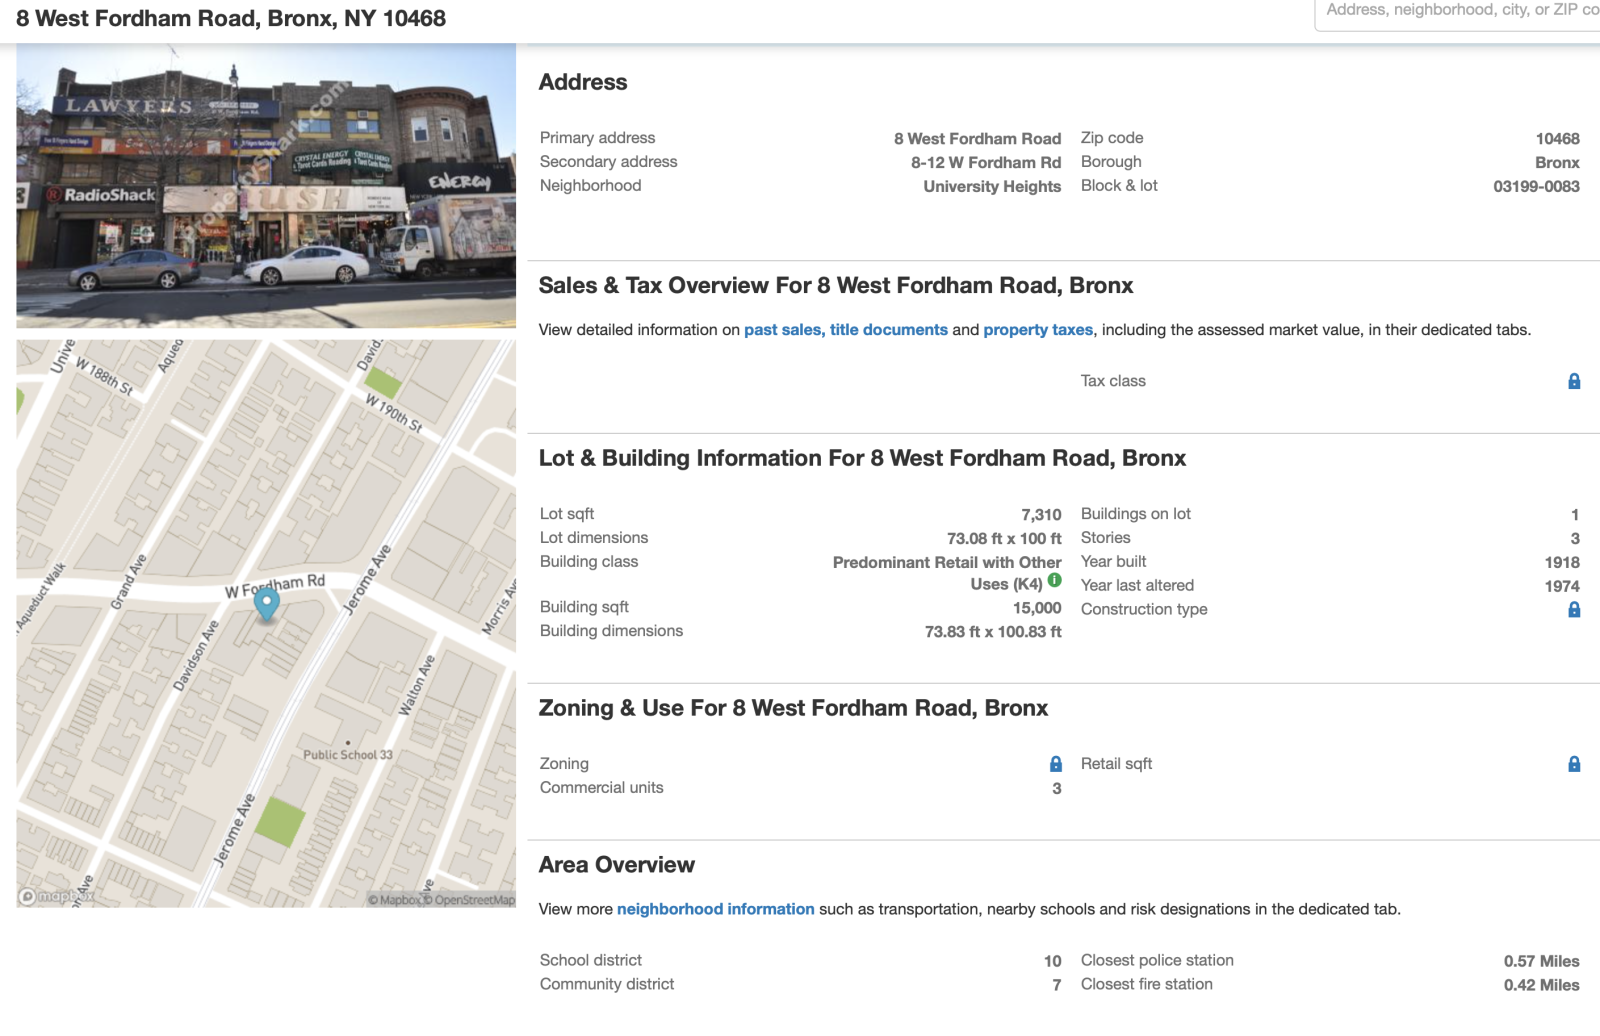Click the green info icon after Uses (K4)
The width and height of the screenshot is (1600, 1036).
[1055, 581]
